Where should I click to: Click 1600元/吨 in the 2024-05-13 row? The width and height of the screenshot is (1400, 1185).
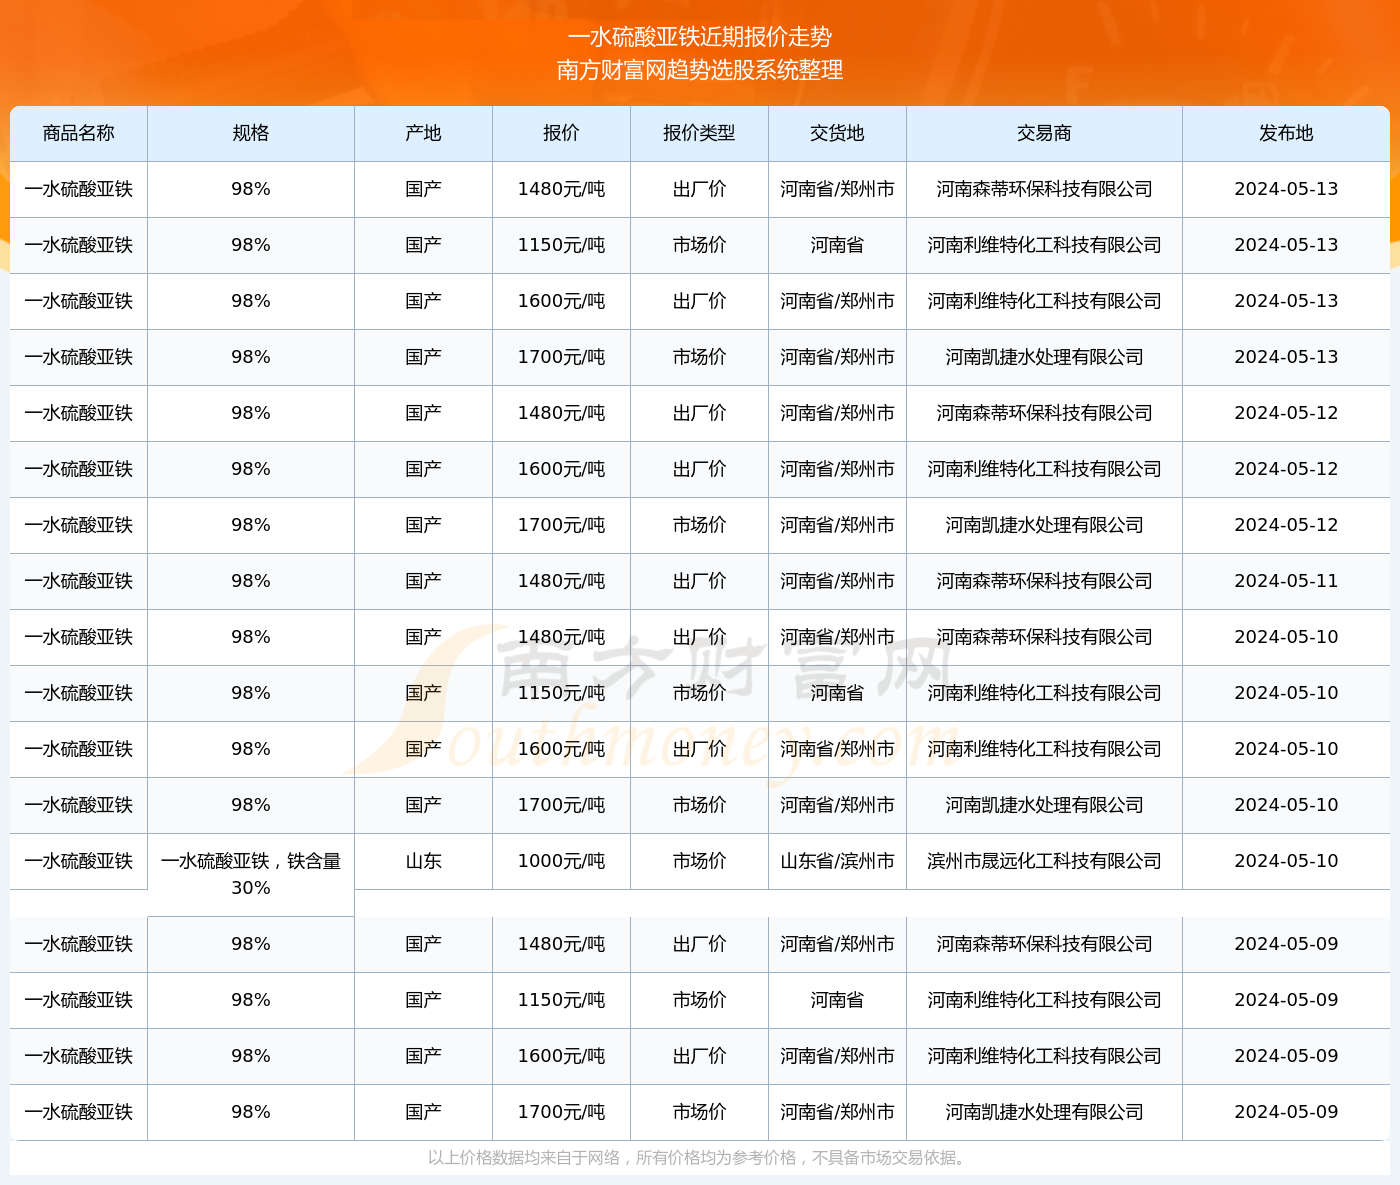coord(561,301)
